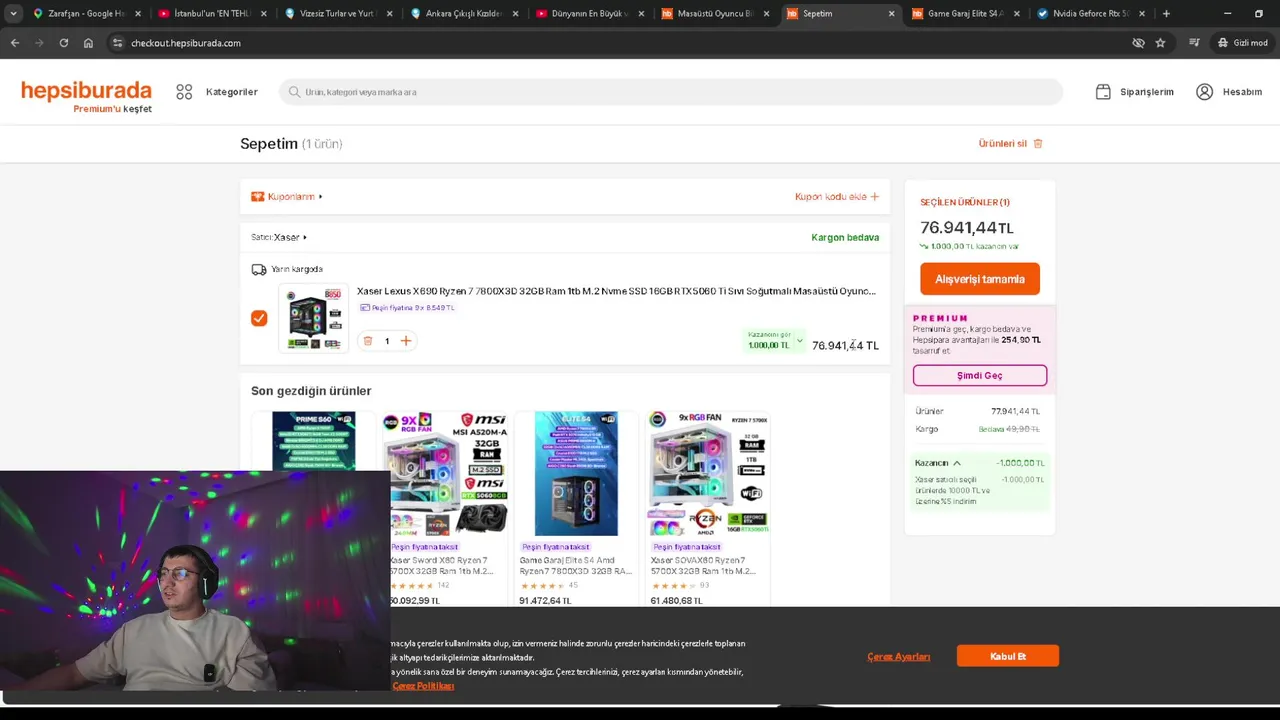Switch to the Zarafşan Google Maps tab
Image resolution: width=1280 pixels, height=720 pixels.
tap(78, 14)
